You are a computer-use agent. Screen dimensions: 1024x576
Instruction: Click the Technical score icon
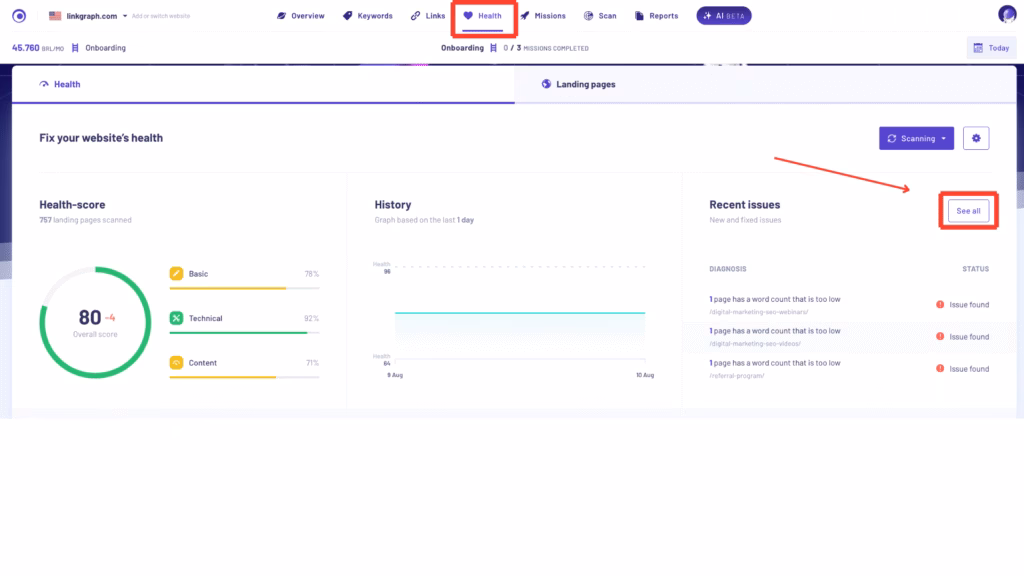tap(177, 318)
